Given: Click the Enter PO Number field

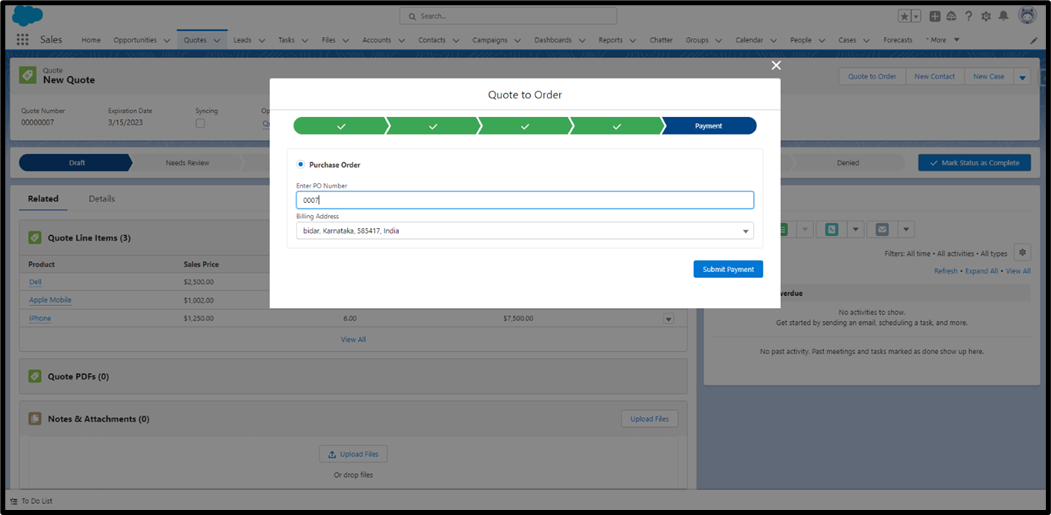Looking at the screenshot, I should (x=524, y=200).
